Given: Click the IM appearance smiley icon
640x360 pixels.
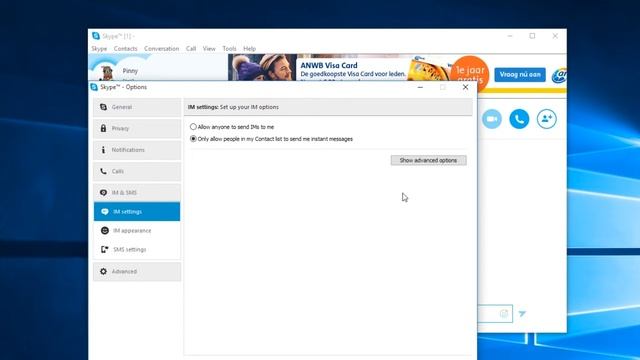Looking at the screenshot, I should [x=104, y=231].
